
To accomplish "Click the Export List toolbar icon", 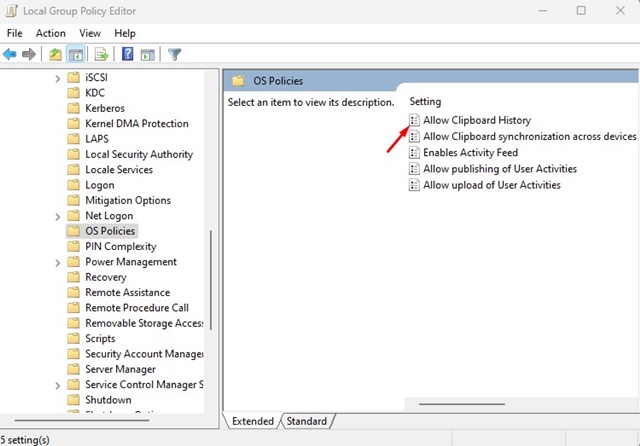I will tap(101, 54).
